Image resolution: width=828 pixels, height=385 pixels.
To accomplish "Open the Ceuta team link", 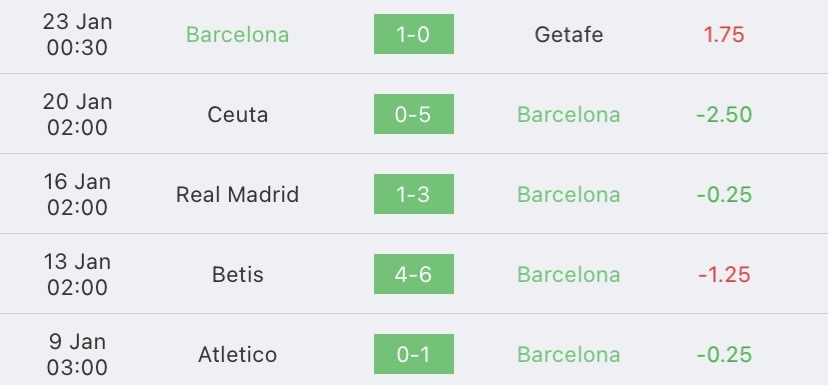I will click(x=238, y=115).
